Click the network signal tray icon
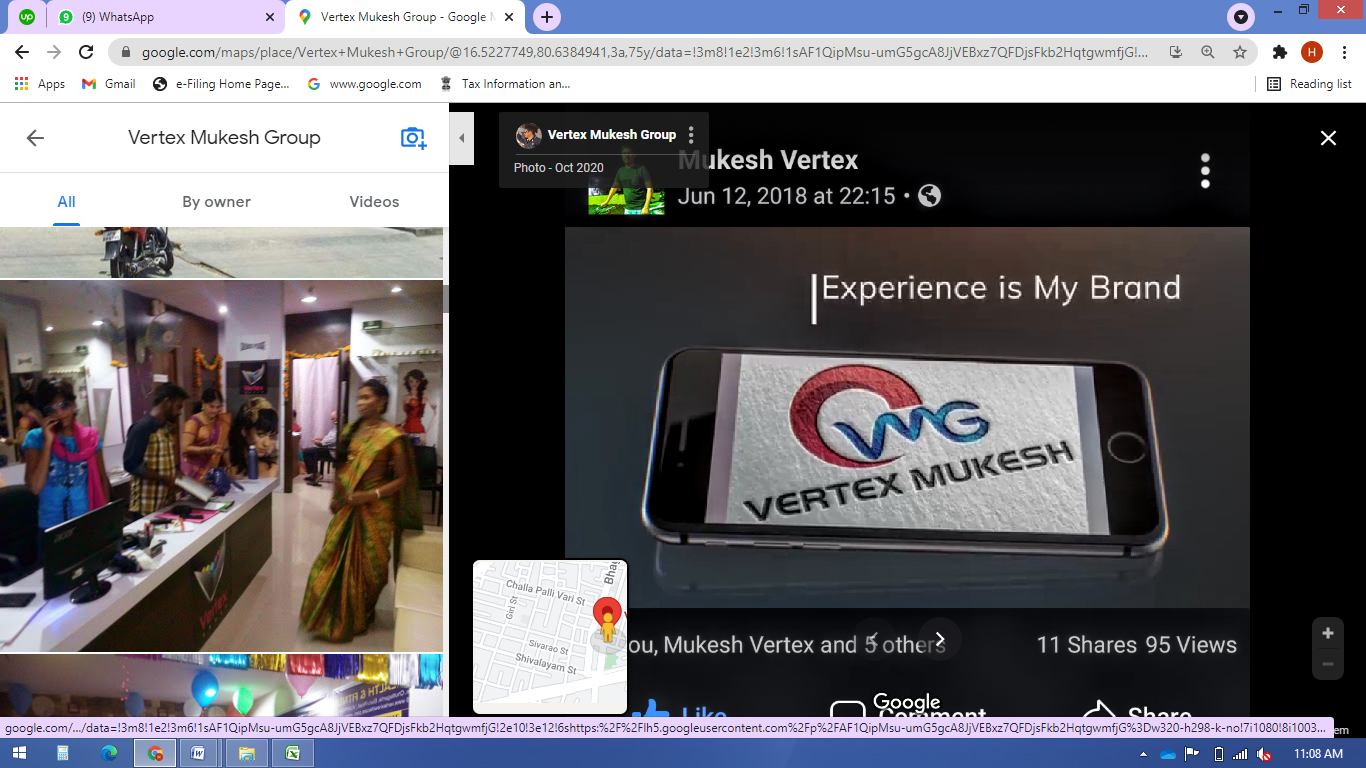Image resolution: width=1366 pixels, height=768 pixels. 1240,754
